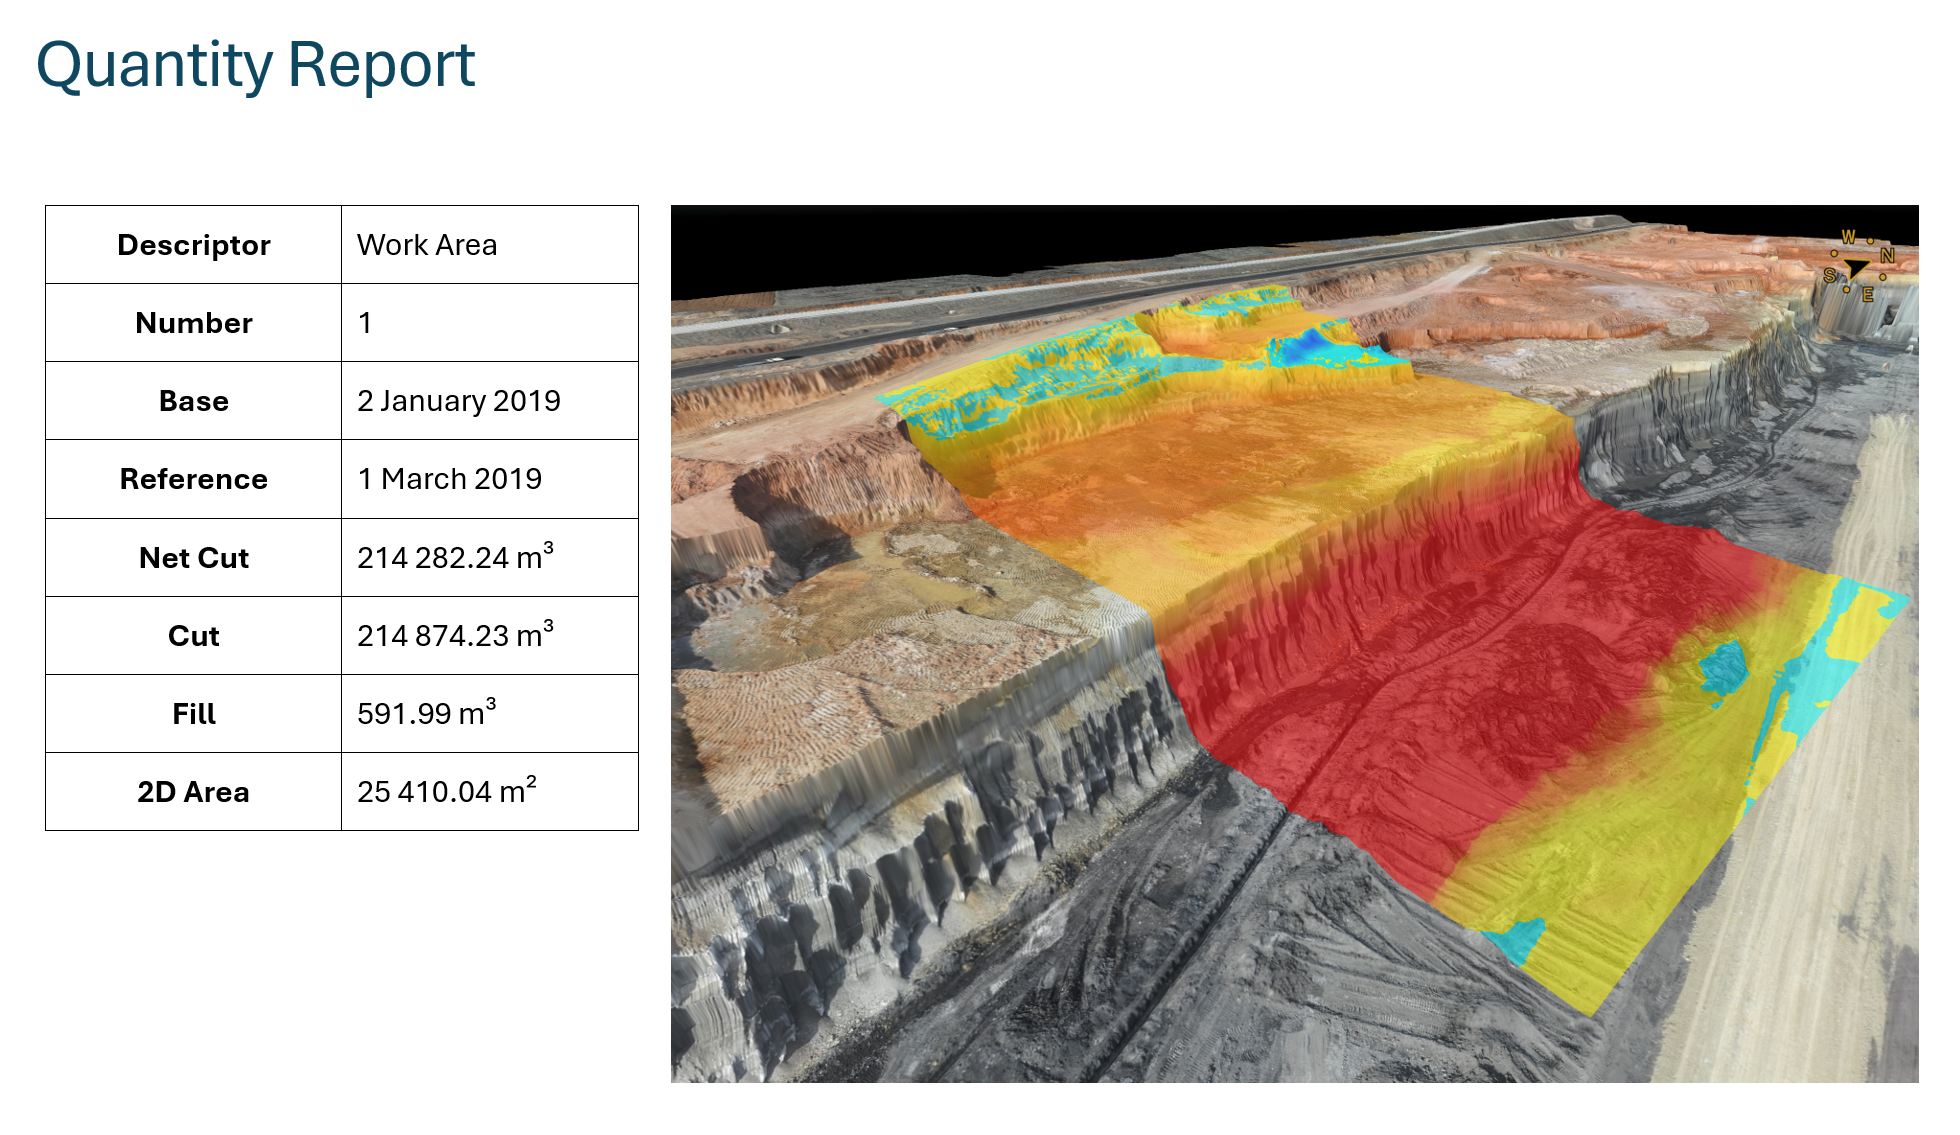Click the Reference date 1 March 2019
Screen dimensions: 1960x1135
[x=450, y=479]
